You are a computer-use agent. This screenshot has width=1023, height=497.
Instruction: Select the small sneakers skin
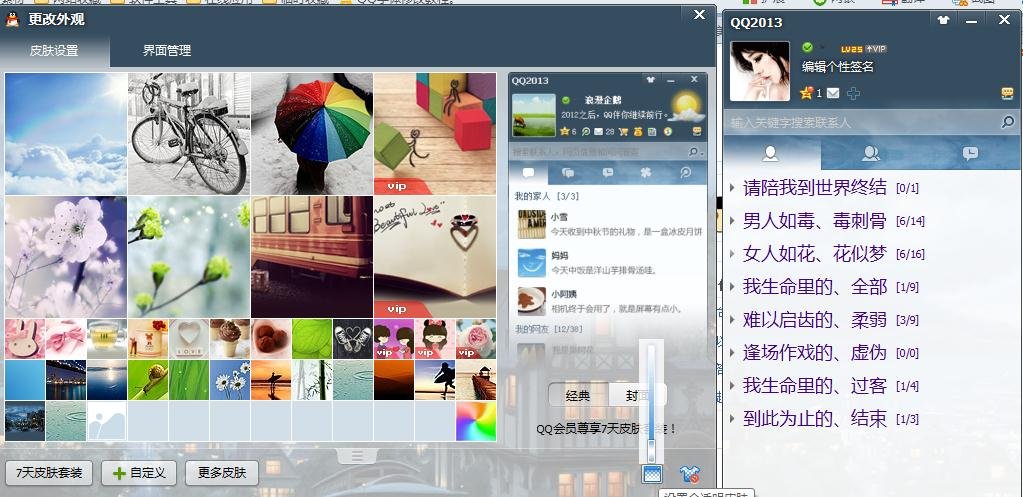[353, 339]
